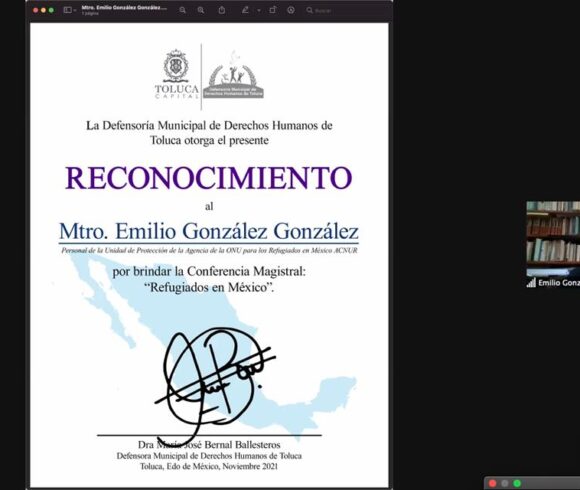Toggle the Preview sidebar view button

click(67, 10)
